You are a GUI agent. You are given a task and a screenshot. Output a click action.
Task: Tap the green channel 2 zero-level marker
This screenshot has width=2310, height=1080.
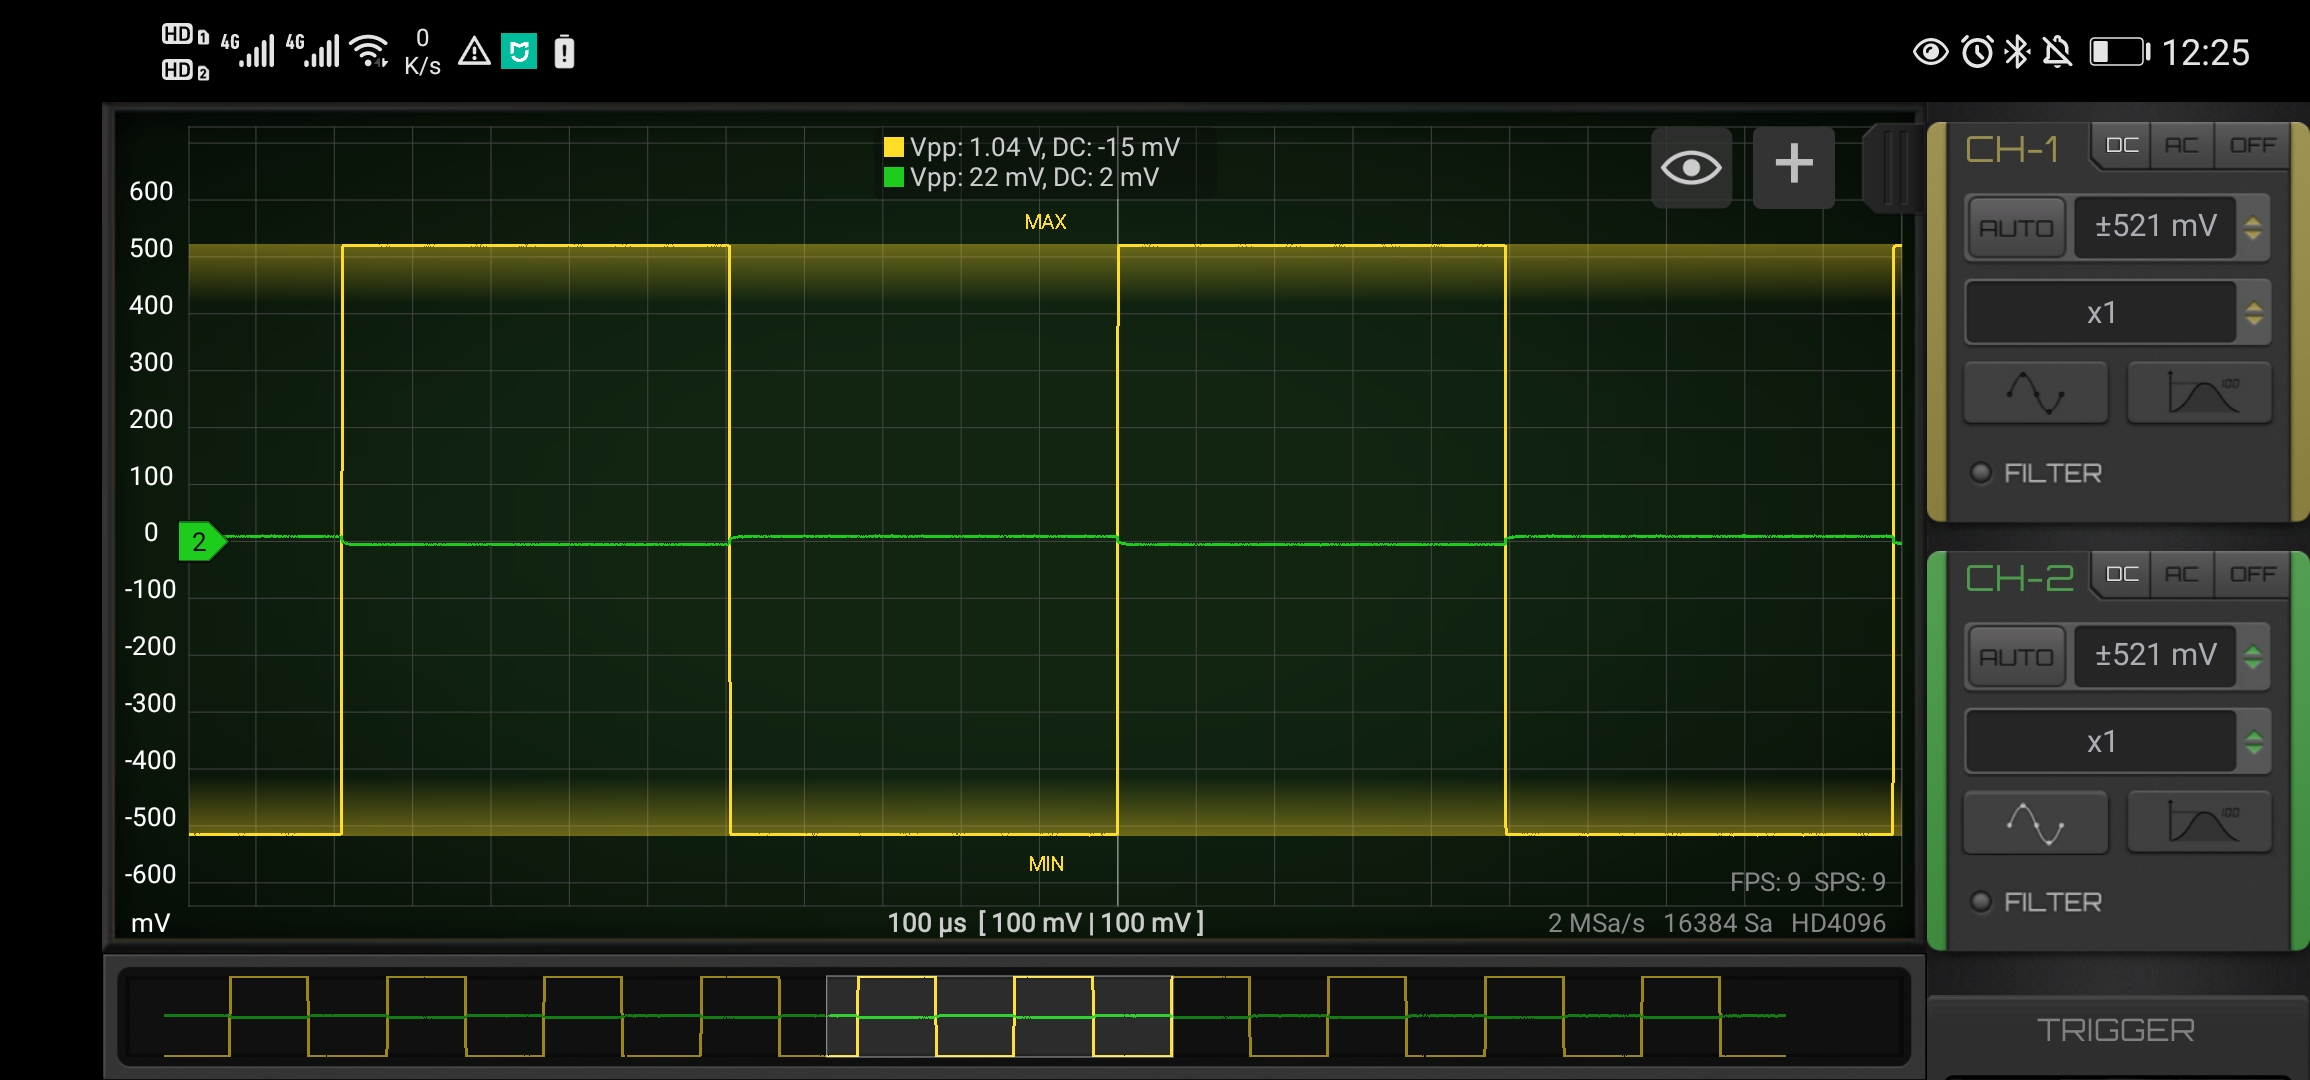click(x=203, y=542)
